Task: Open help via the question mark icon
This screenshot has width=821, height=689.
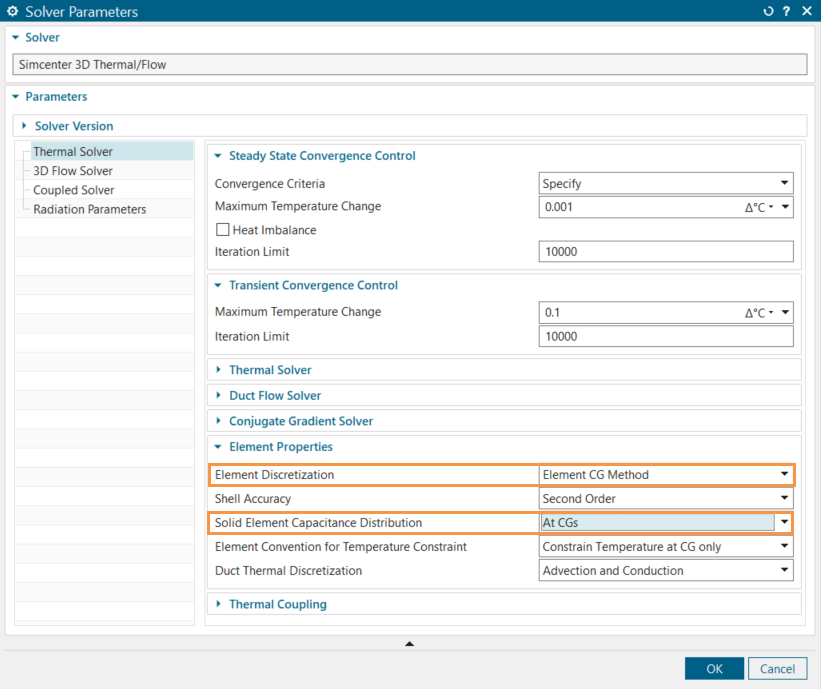Action: pyautogui.click(x=786, y=12)
